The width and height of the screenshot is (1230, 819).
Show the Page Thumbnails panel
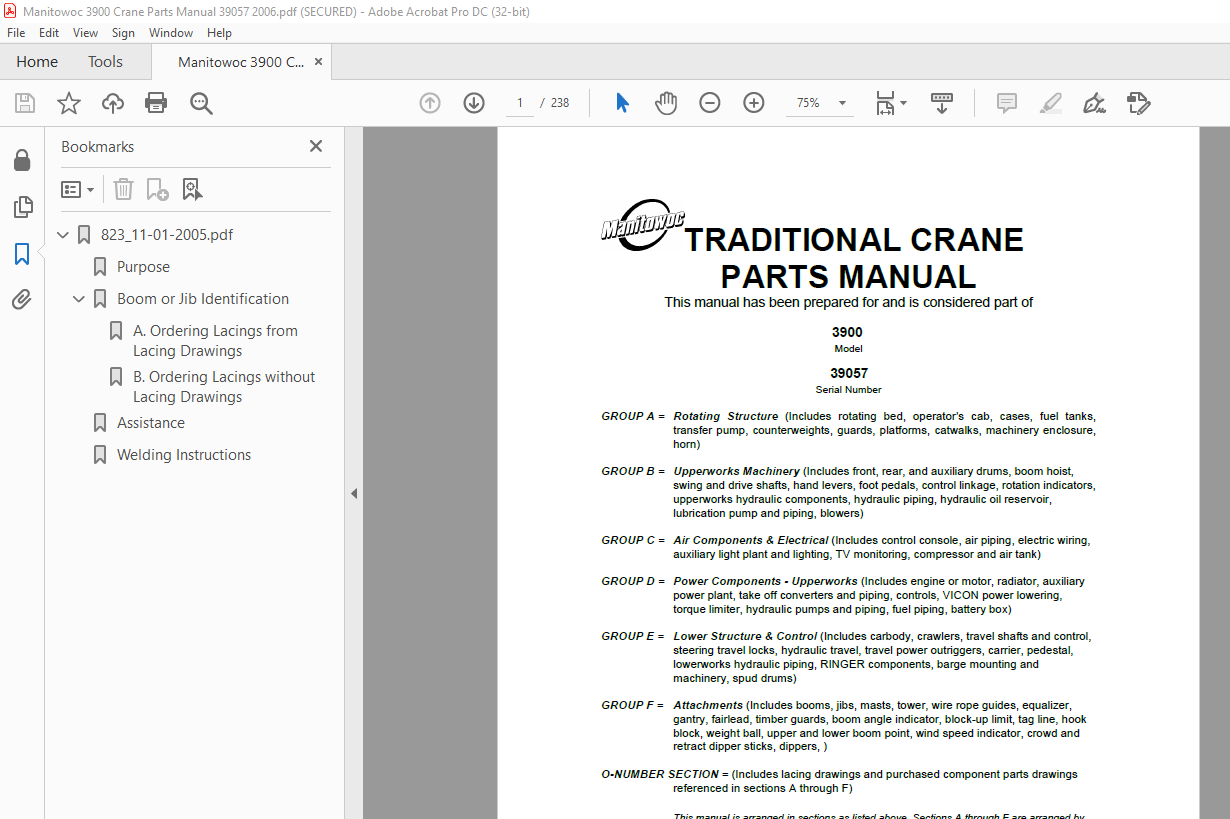[22, 207]
